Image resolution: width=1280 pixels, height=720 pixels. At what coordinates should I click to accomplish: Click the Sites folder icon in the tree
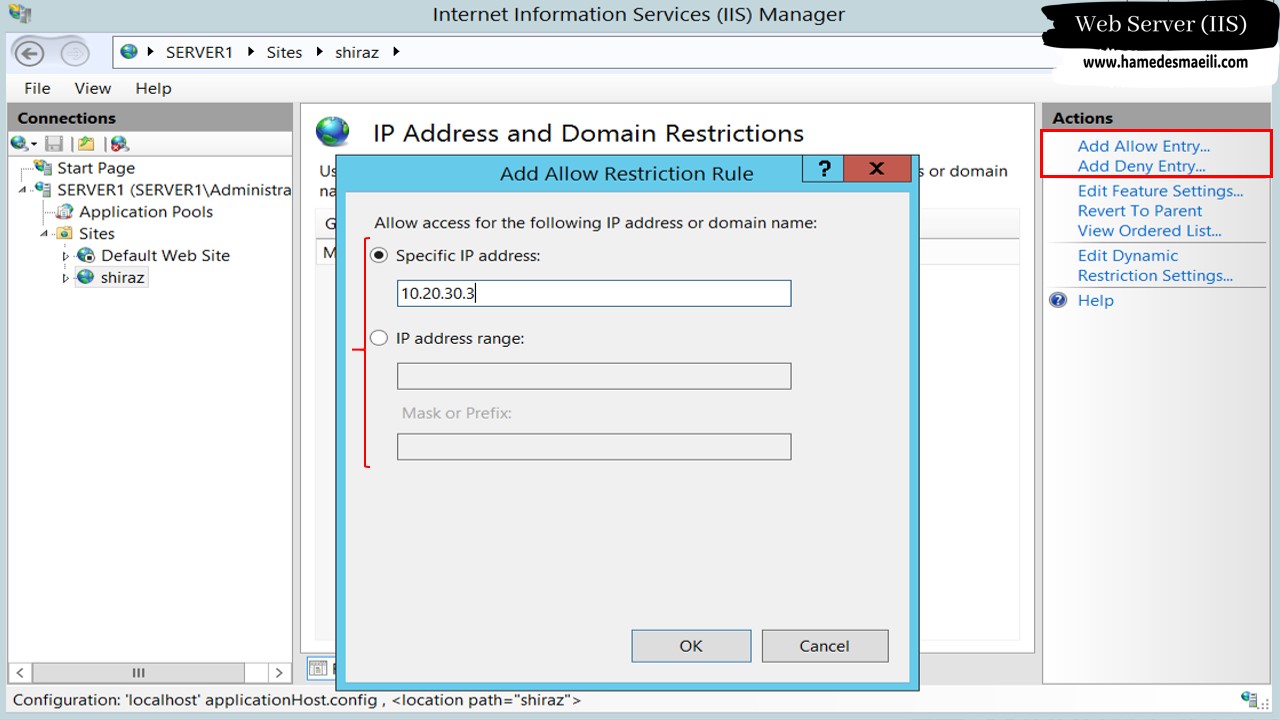[65, 233]
